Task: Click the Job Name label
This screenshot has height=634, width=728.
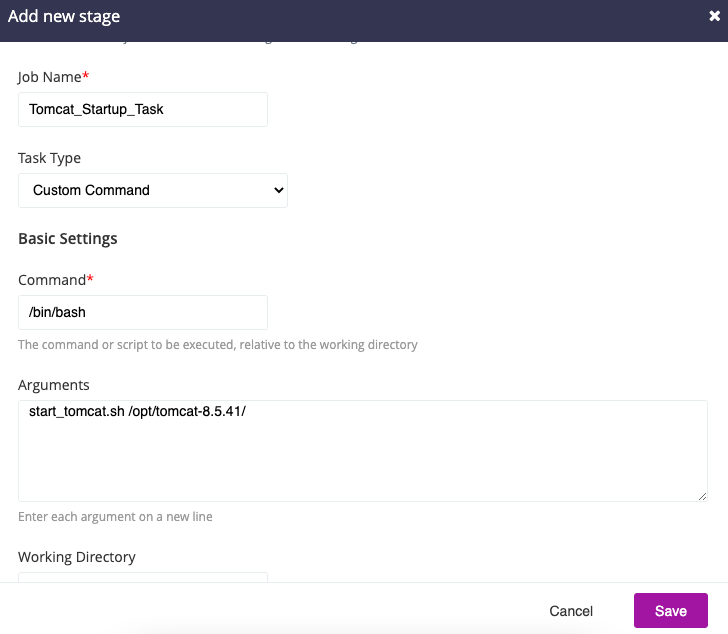Action: [52, 77]
